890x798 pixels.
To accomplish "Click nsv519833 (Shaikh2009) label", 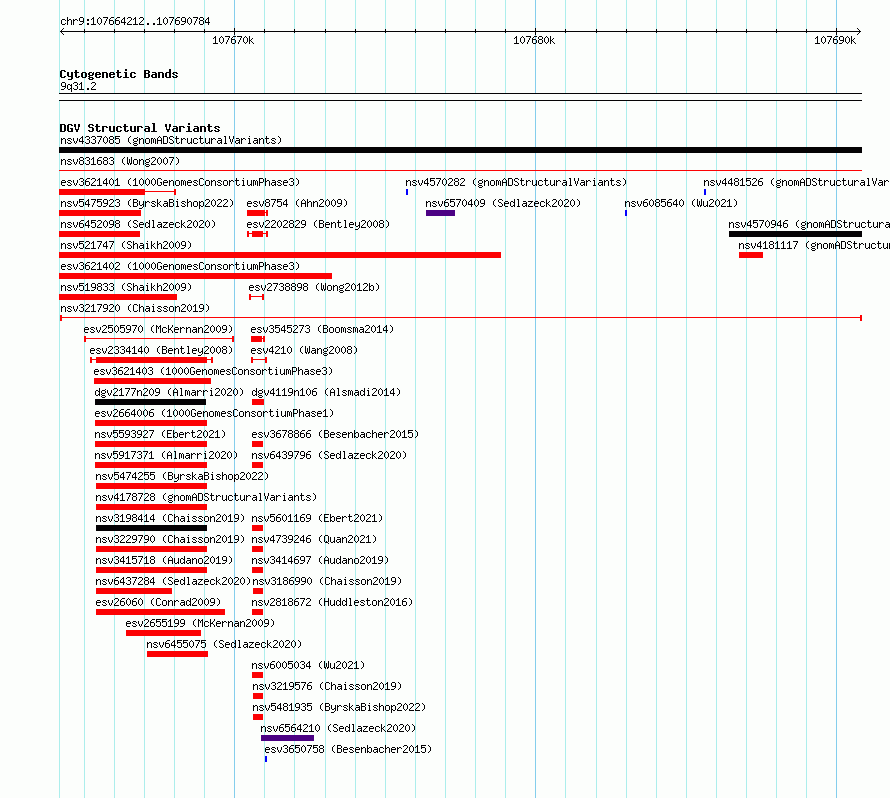I will 126,287.
